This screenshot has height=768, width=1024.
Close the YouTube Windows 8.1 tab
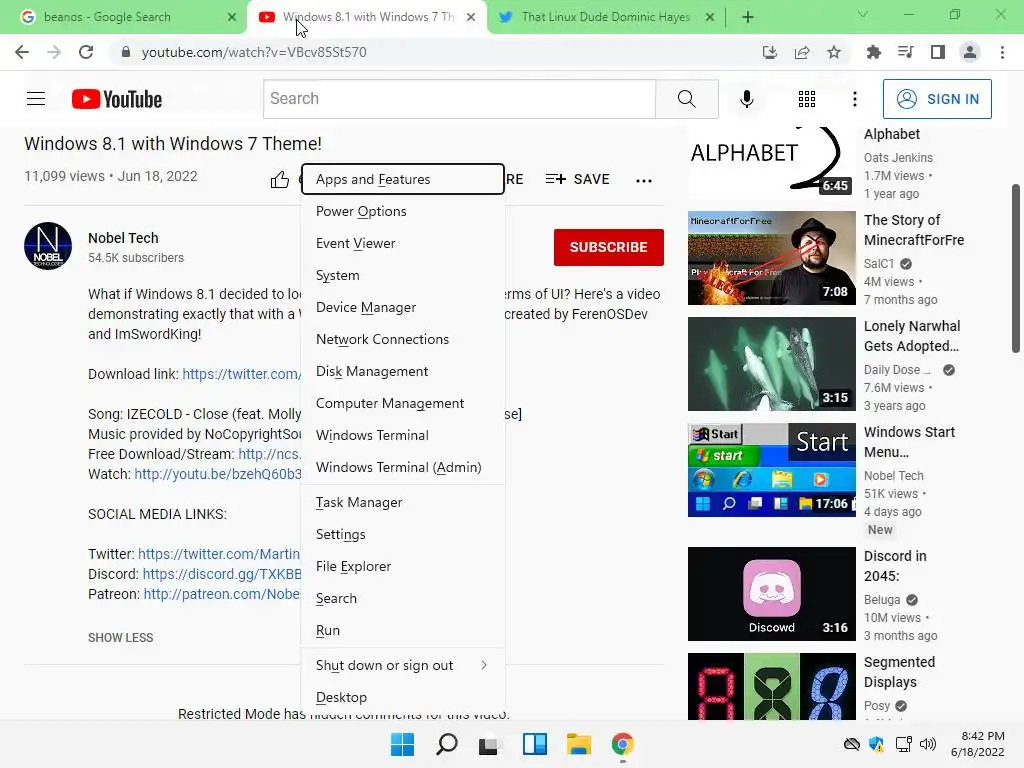pyautogui.click(x=471, y=17)
